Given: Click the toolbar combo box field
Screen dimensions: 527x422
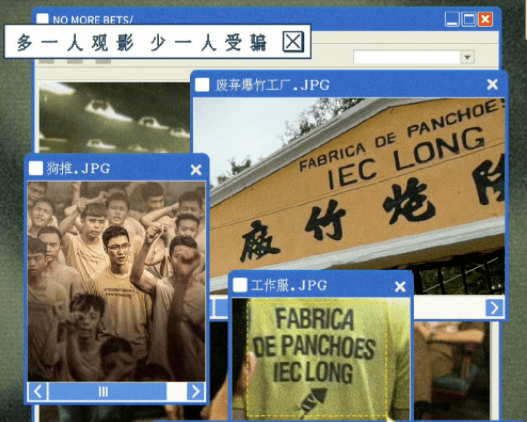Looking at the screenshot, I should 407,57.
